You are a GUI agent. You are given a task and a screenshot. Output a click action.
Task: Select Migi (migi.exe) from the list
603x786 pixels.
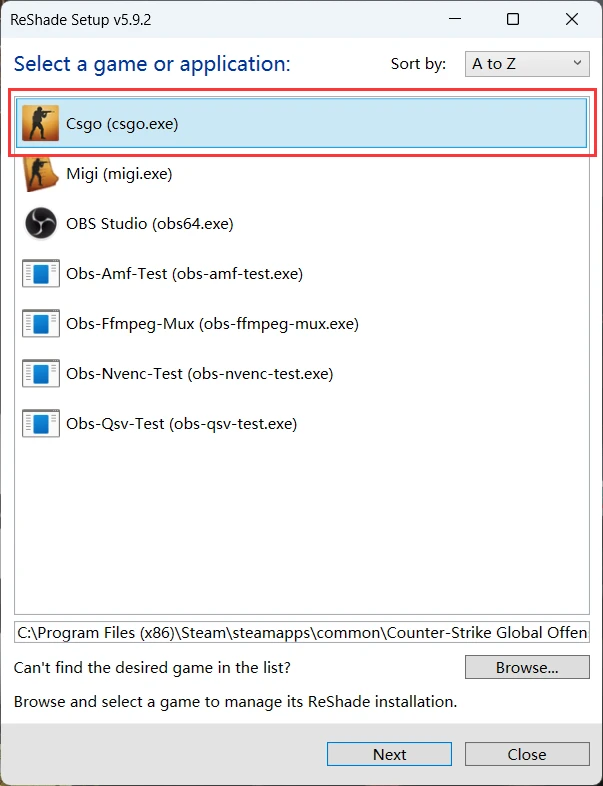point(119,174)
